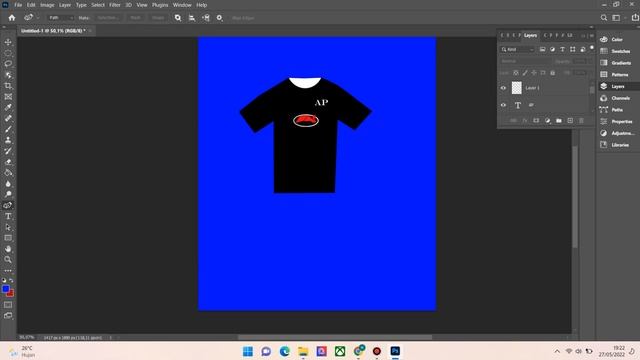640x360 pixels.
Task: Click the red background color swatch
Action: point(11,294)
